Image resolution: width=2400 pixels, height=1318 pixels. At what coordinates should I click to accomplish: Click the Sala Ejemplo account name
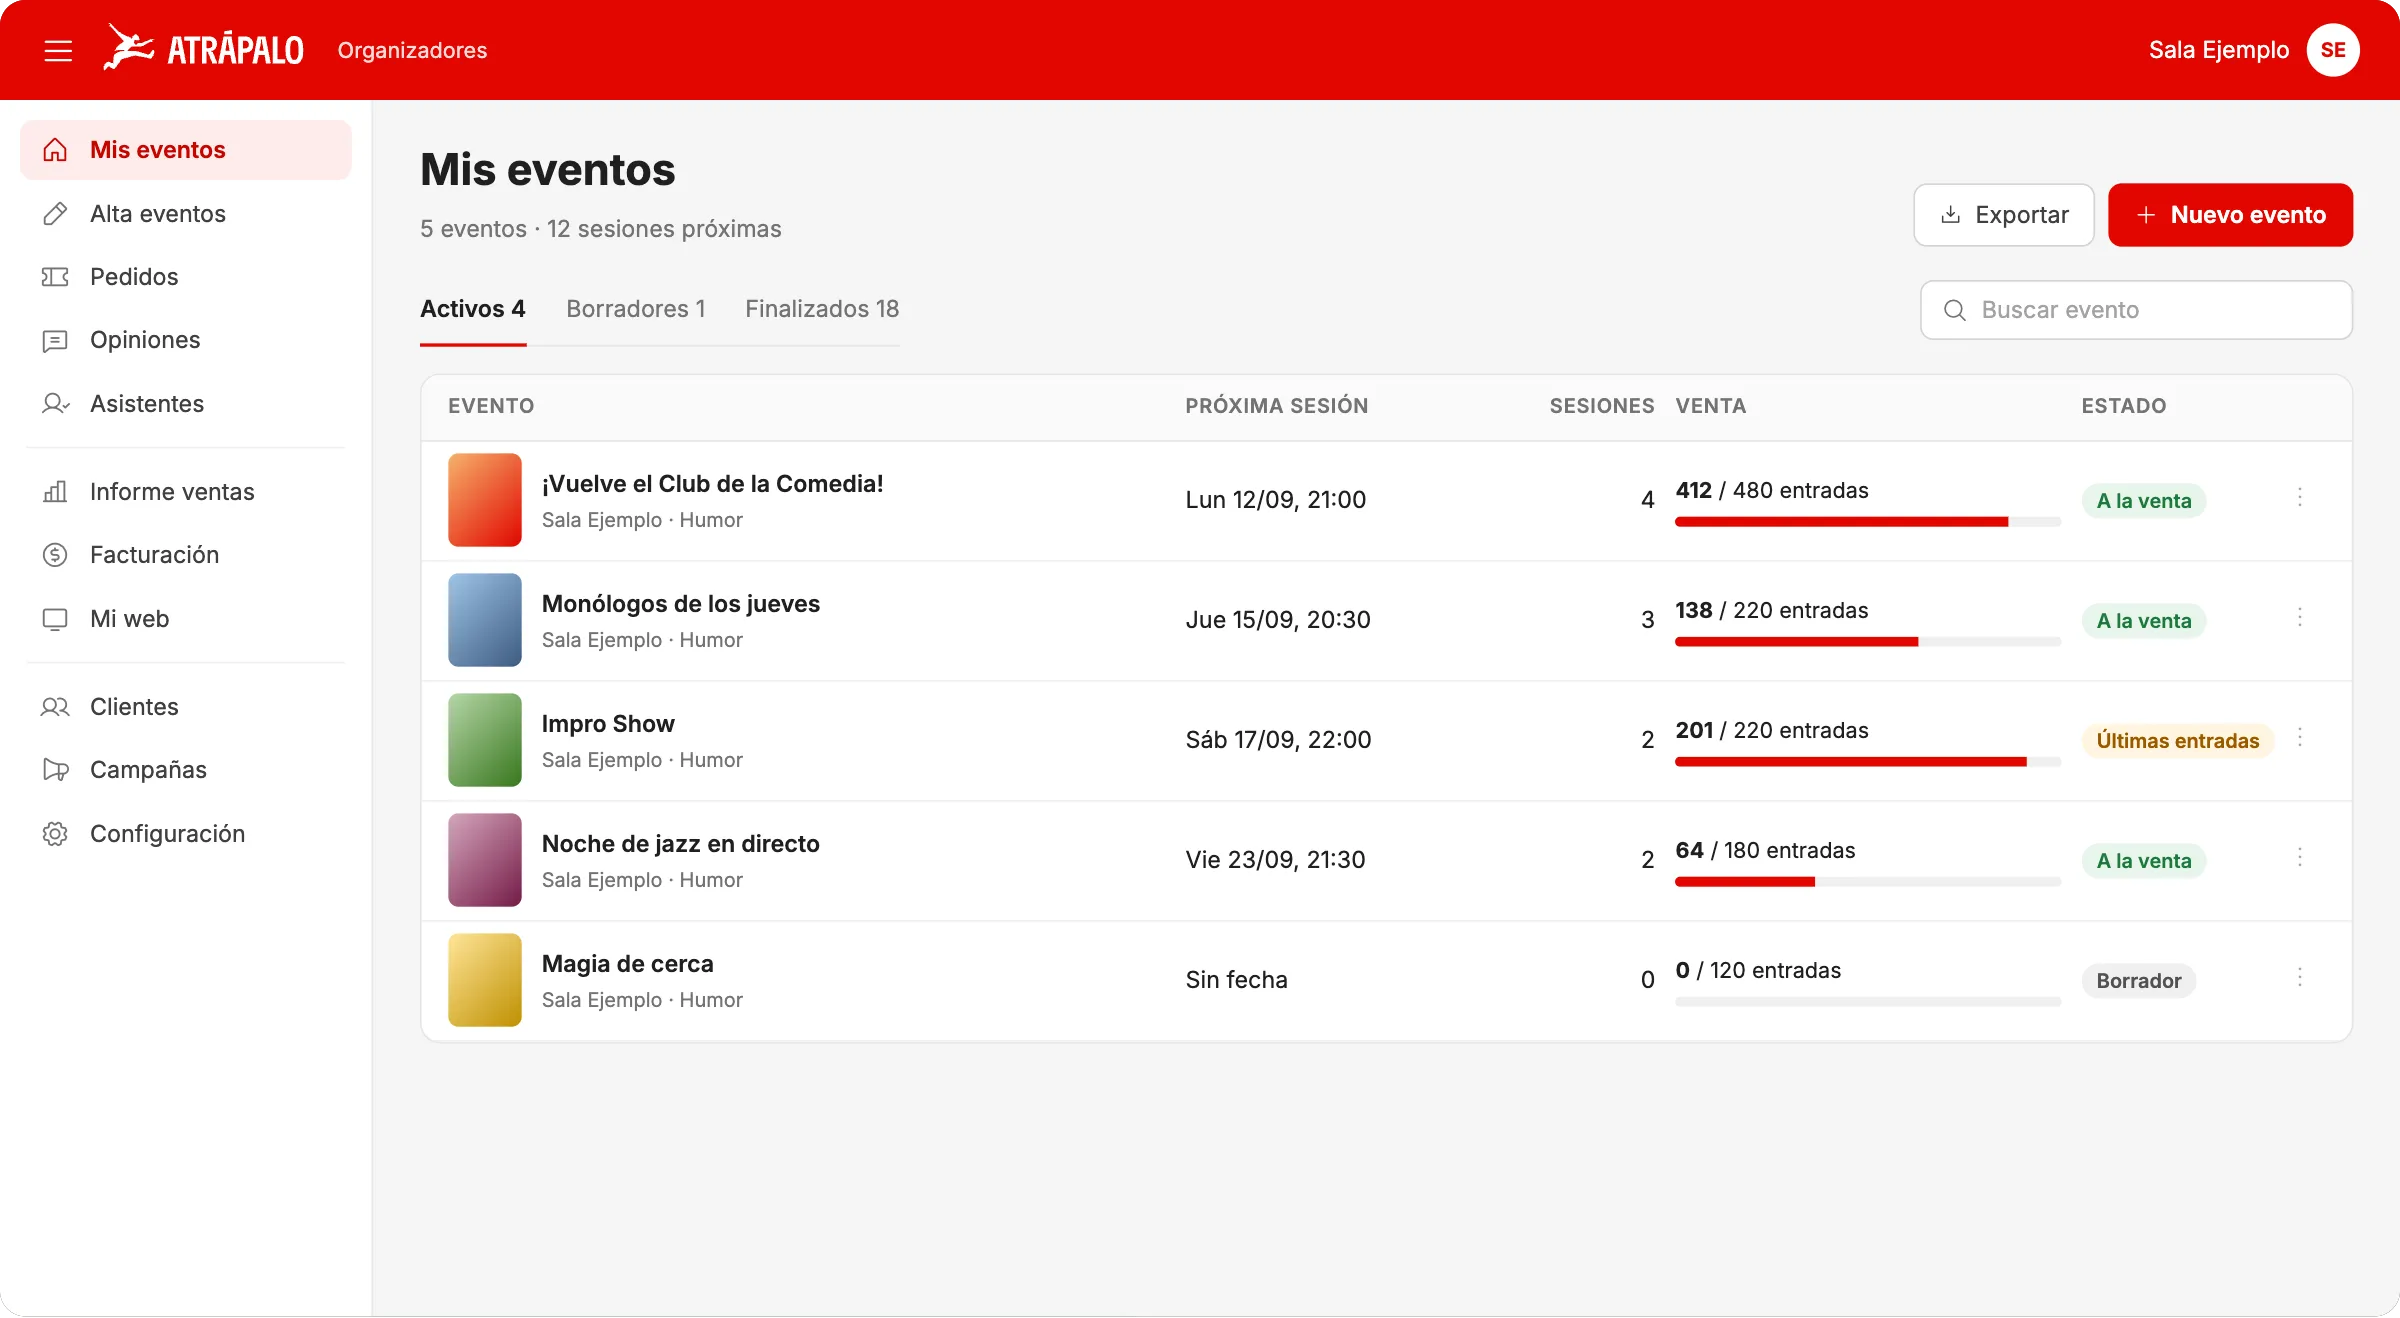click(x=2219, y=50)
